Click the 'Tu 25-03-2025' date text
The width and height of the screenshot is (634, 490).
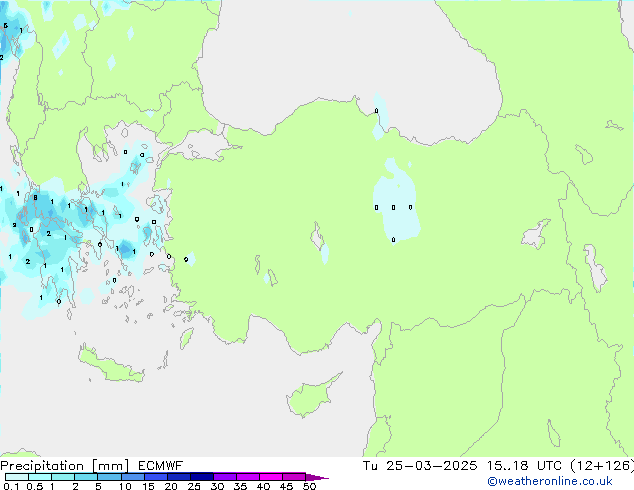420,466
